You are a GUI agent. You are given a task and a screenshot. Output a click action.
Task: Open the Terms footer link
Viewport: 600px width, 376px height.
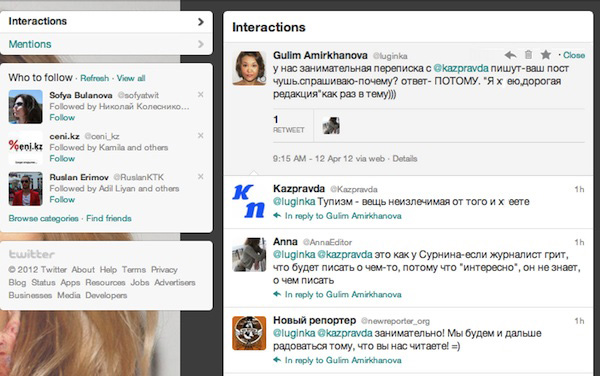(134, 270)
